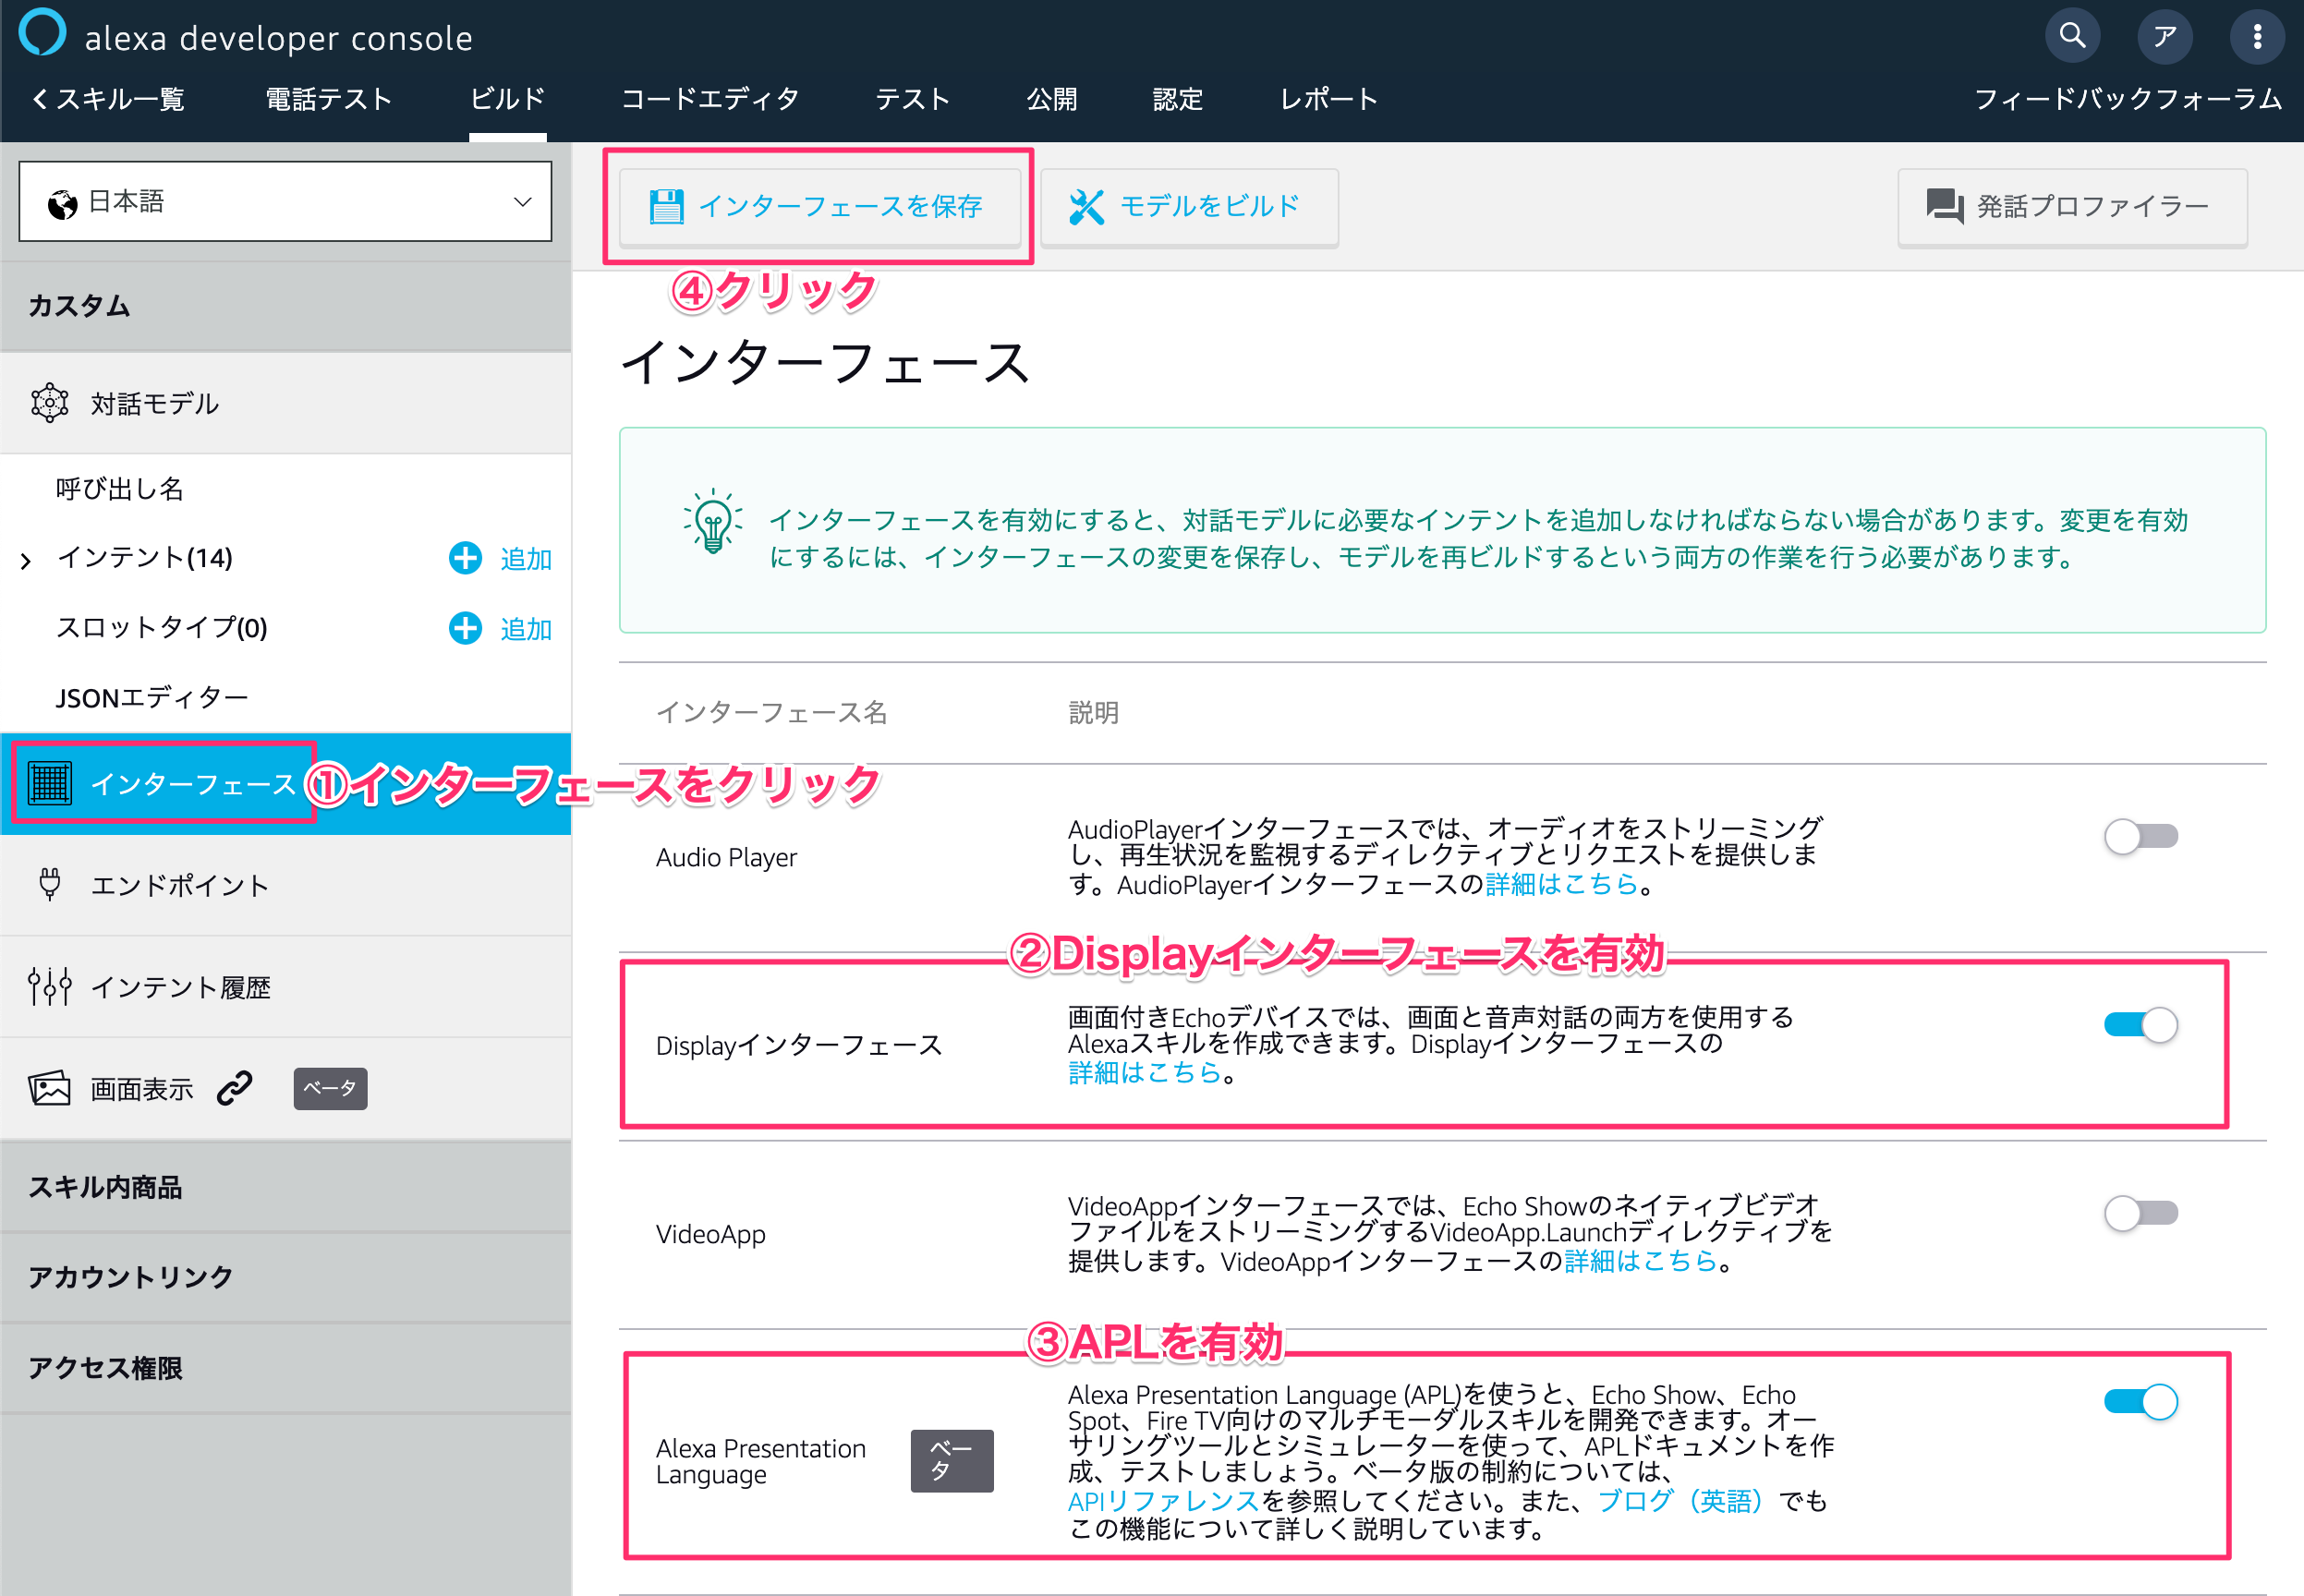Click the Alexa logo ring icon
This screenshot has height=1596, width=2304.
click(42, 32)
